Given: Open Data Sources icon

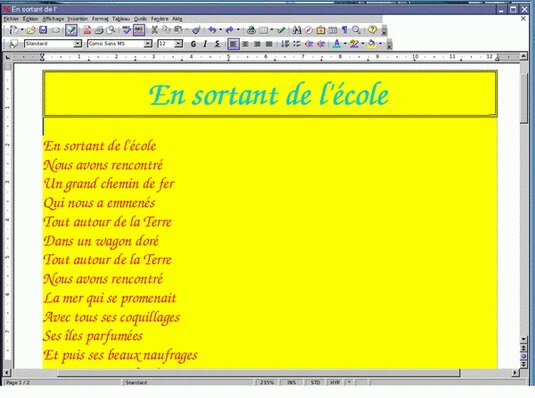Looking at the screenshot, I should pyautogui.click(x=333, y=30).
